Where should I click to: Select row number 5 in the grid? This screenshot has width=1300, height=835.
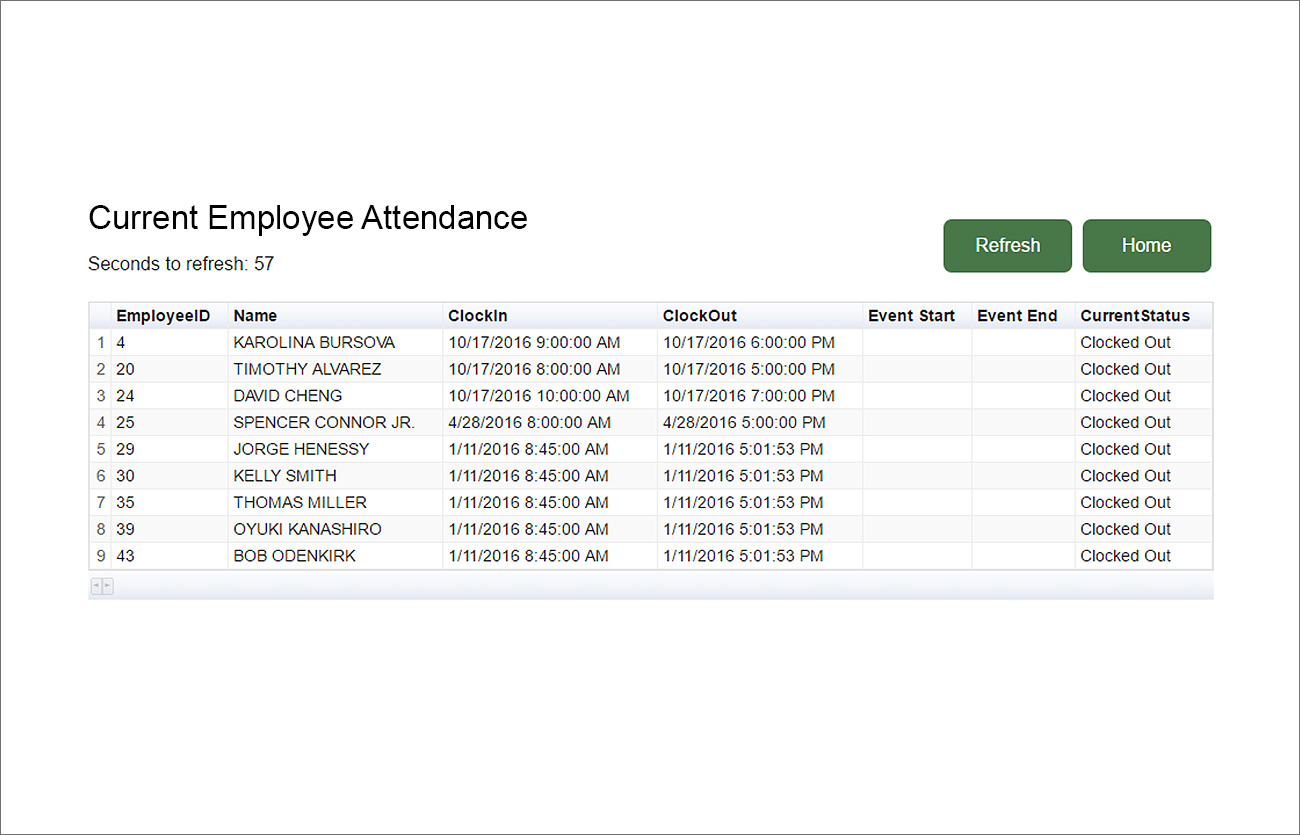click(x=100, y=449)
